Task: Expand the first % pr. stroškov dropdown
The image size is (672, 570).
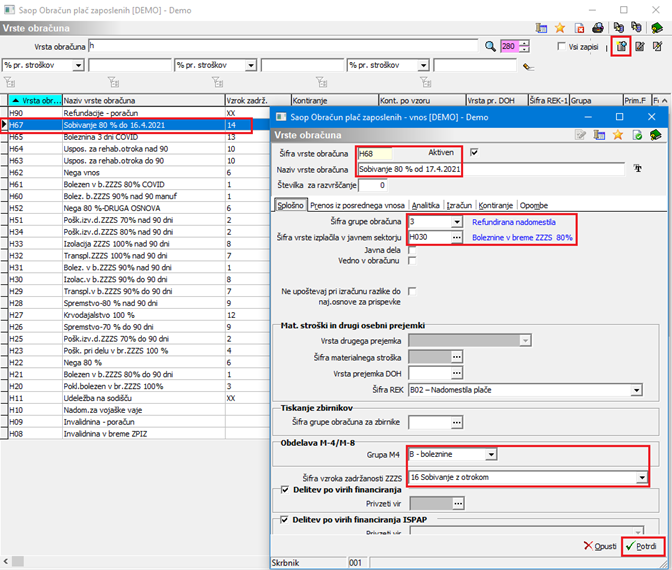Action: (78, 66)
